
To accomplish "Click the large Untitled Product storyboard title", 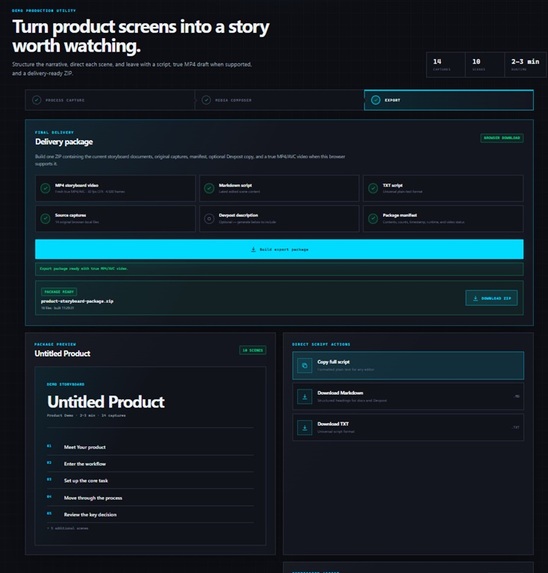I will click(x=106, y=402).
